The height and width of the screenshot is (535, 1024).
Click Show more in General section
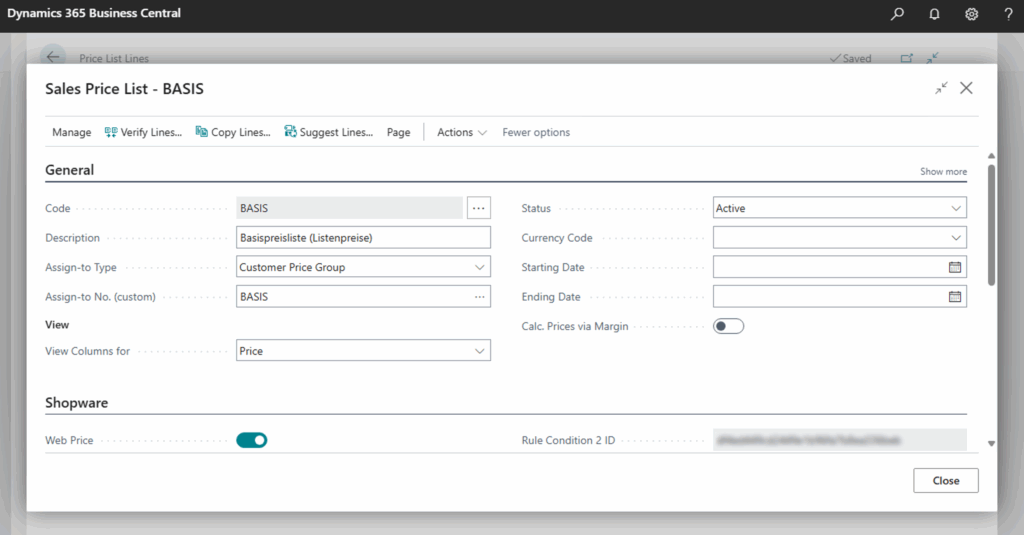(x=944, y=171)
